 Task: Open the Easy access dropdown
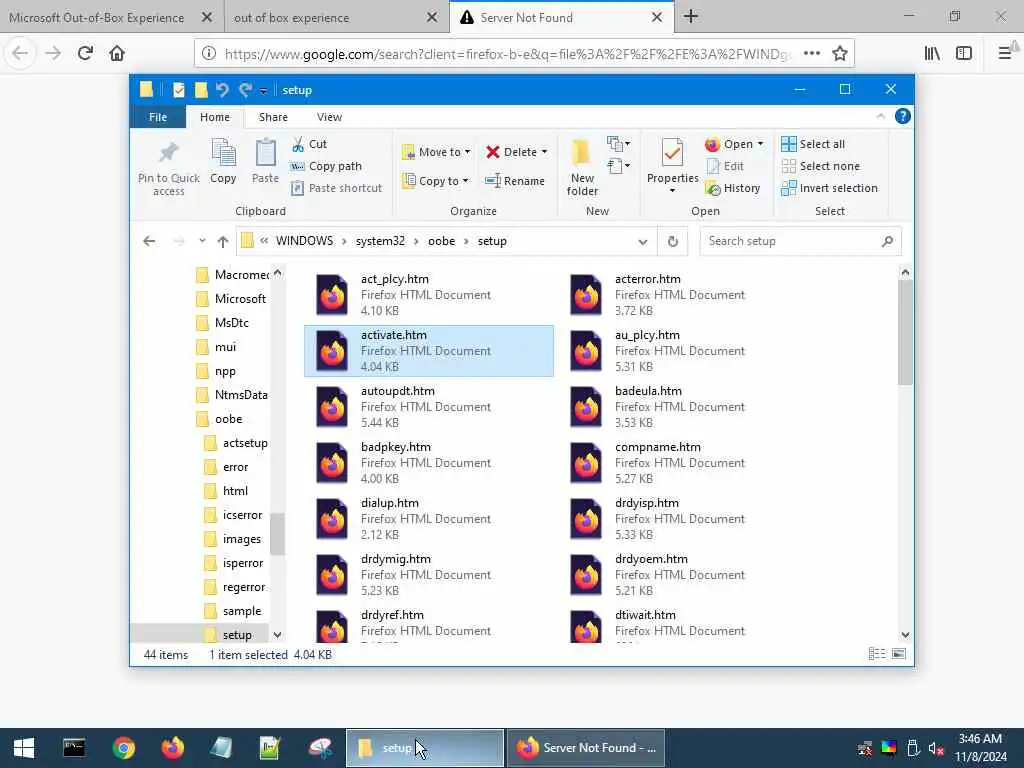pos(618,166)
